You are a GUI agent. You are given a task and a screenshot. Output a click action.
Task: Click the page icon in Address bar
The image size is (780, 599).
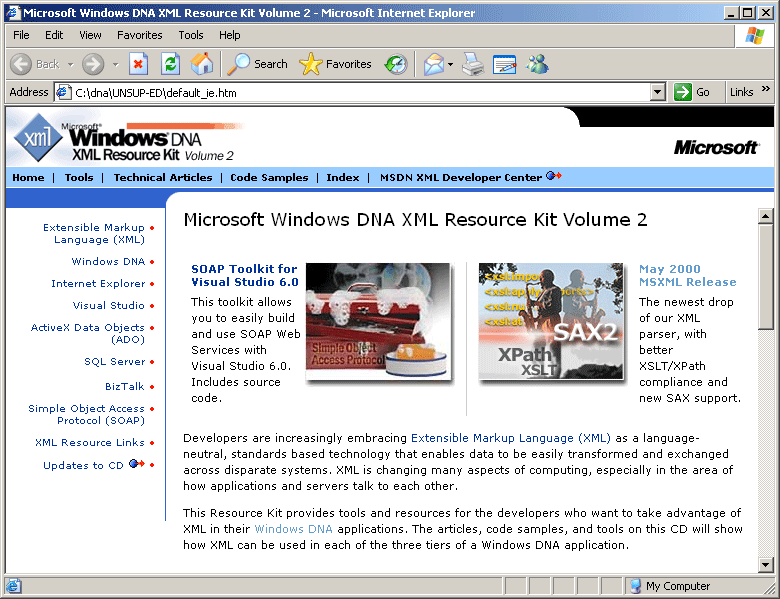click(63, 92)
